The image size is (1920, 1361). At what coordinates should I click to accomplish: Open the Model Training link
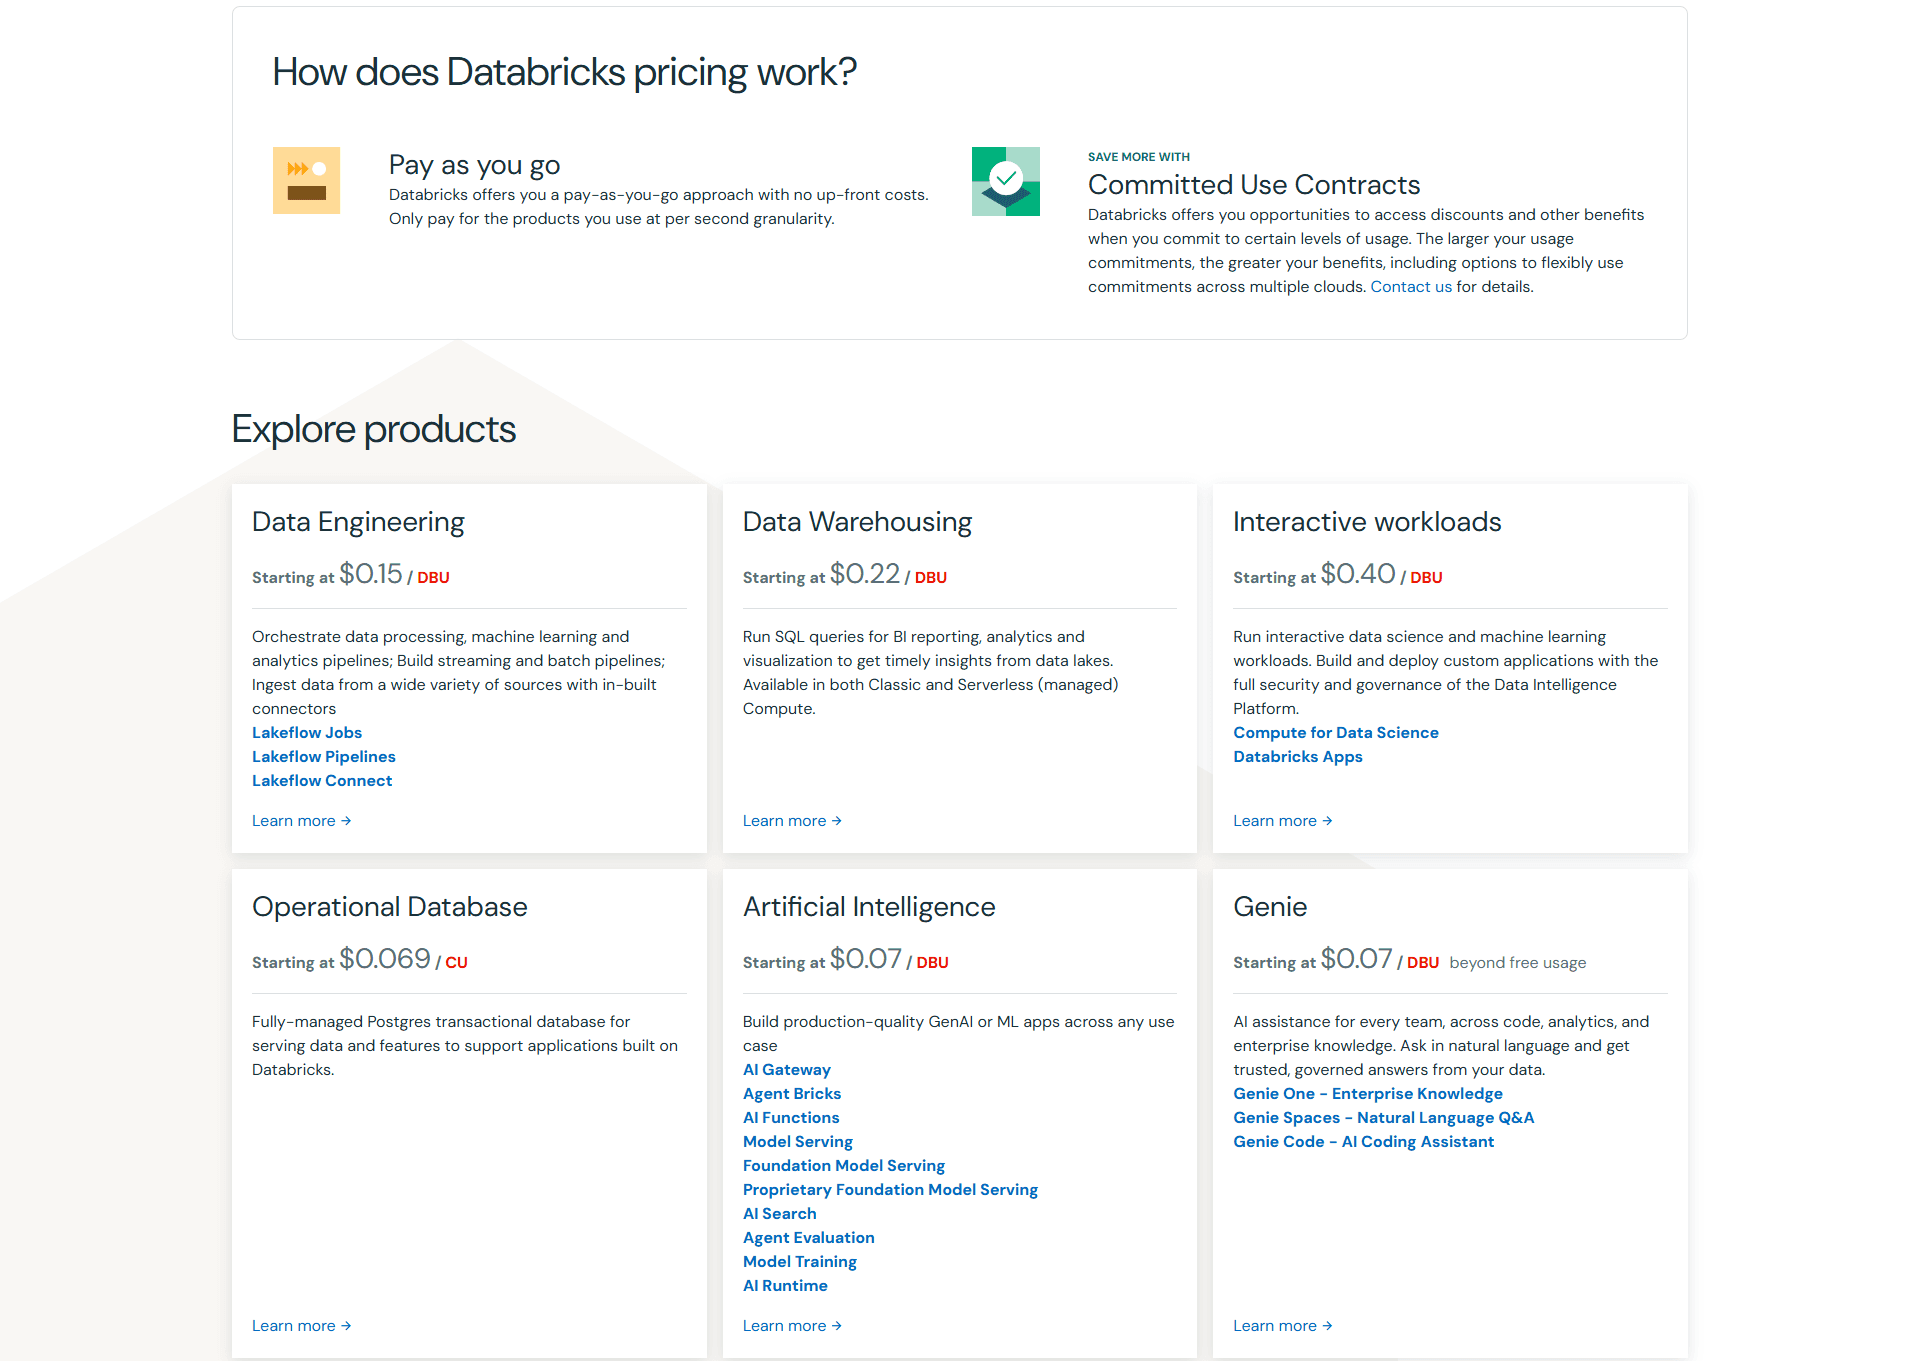point(800,1262)
